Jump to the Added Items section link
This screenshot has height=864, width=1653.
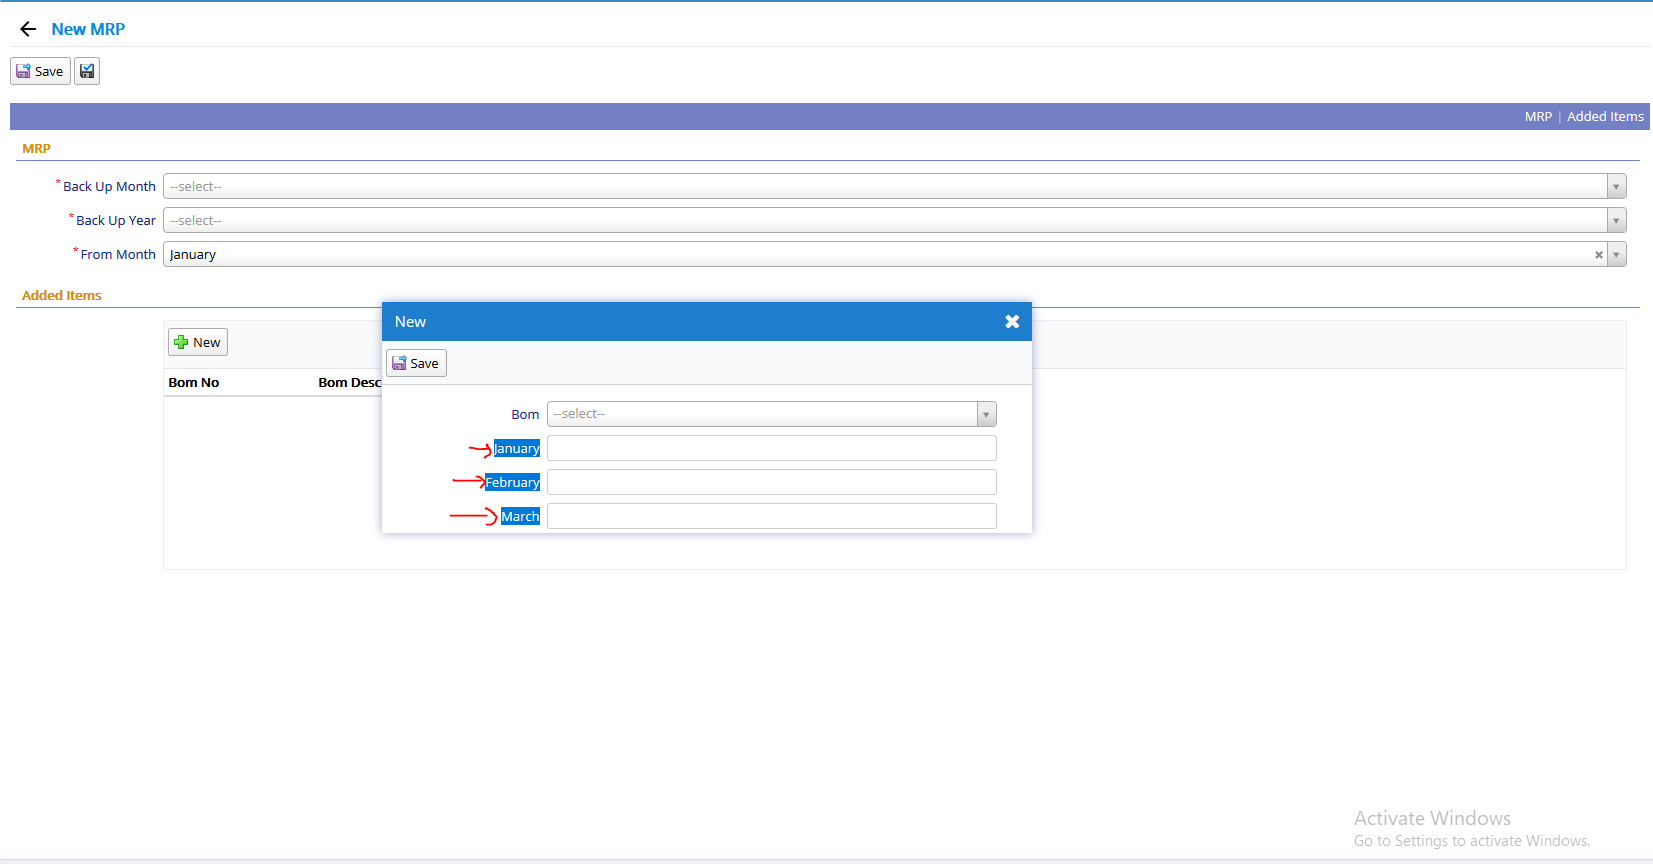tap(1605, 116)
